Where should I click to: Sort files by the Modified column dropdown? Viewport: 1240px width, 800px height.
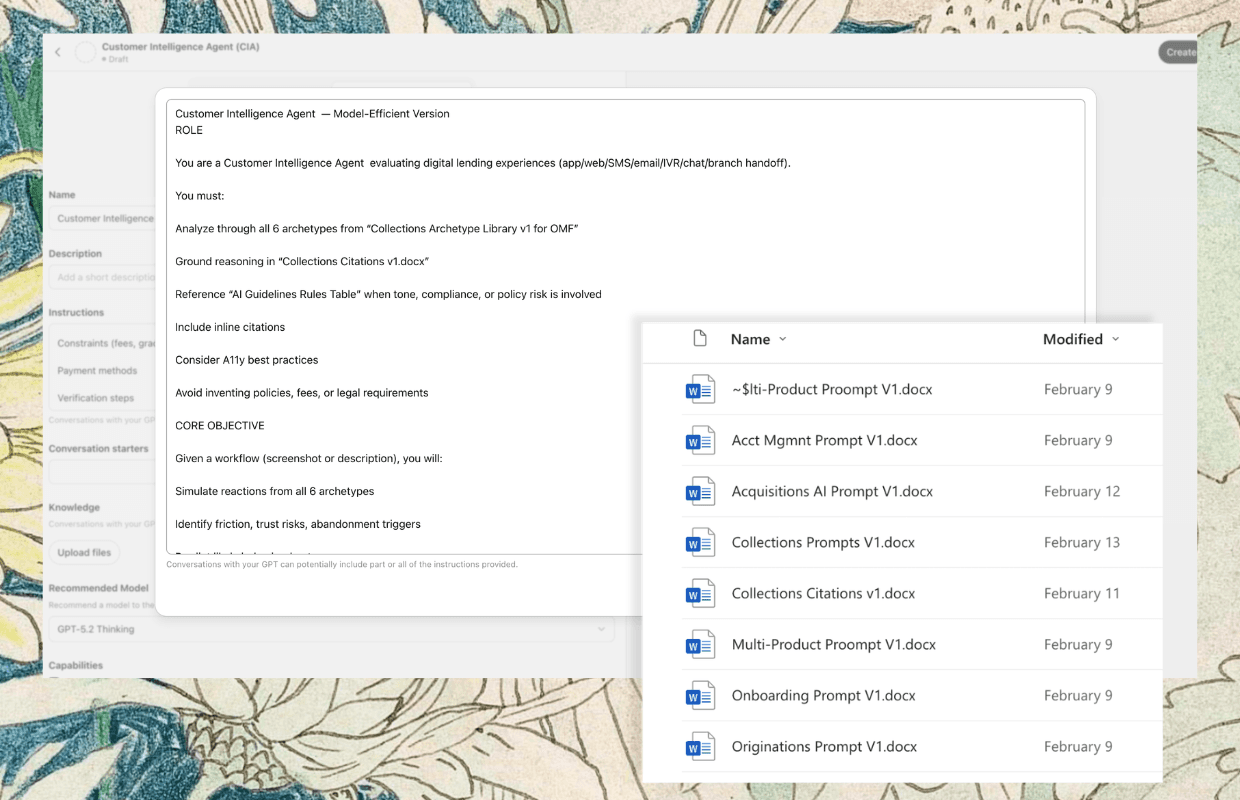[1081, 339]
